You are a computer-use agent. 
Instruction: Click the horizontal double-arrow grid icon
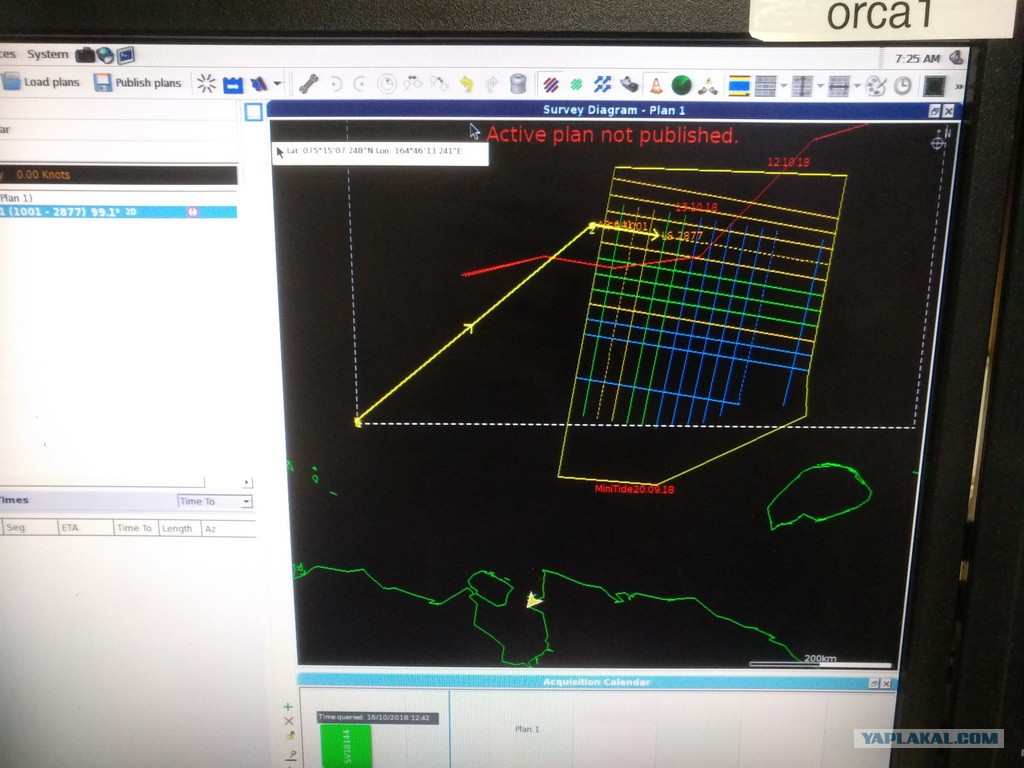click(839, 86)
